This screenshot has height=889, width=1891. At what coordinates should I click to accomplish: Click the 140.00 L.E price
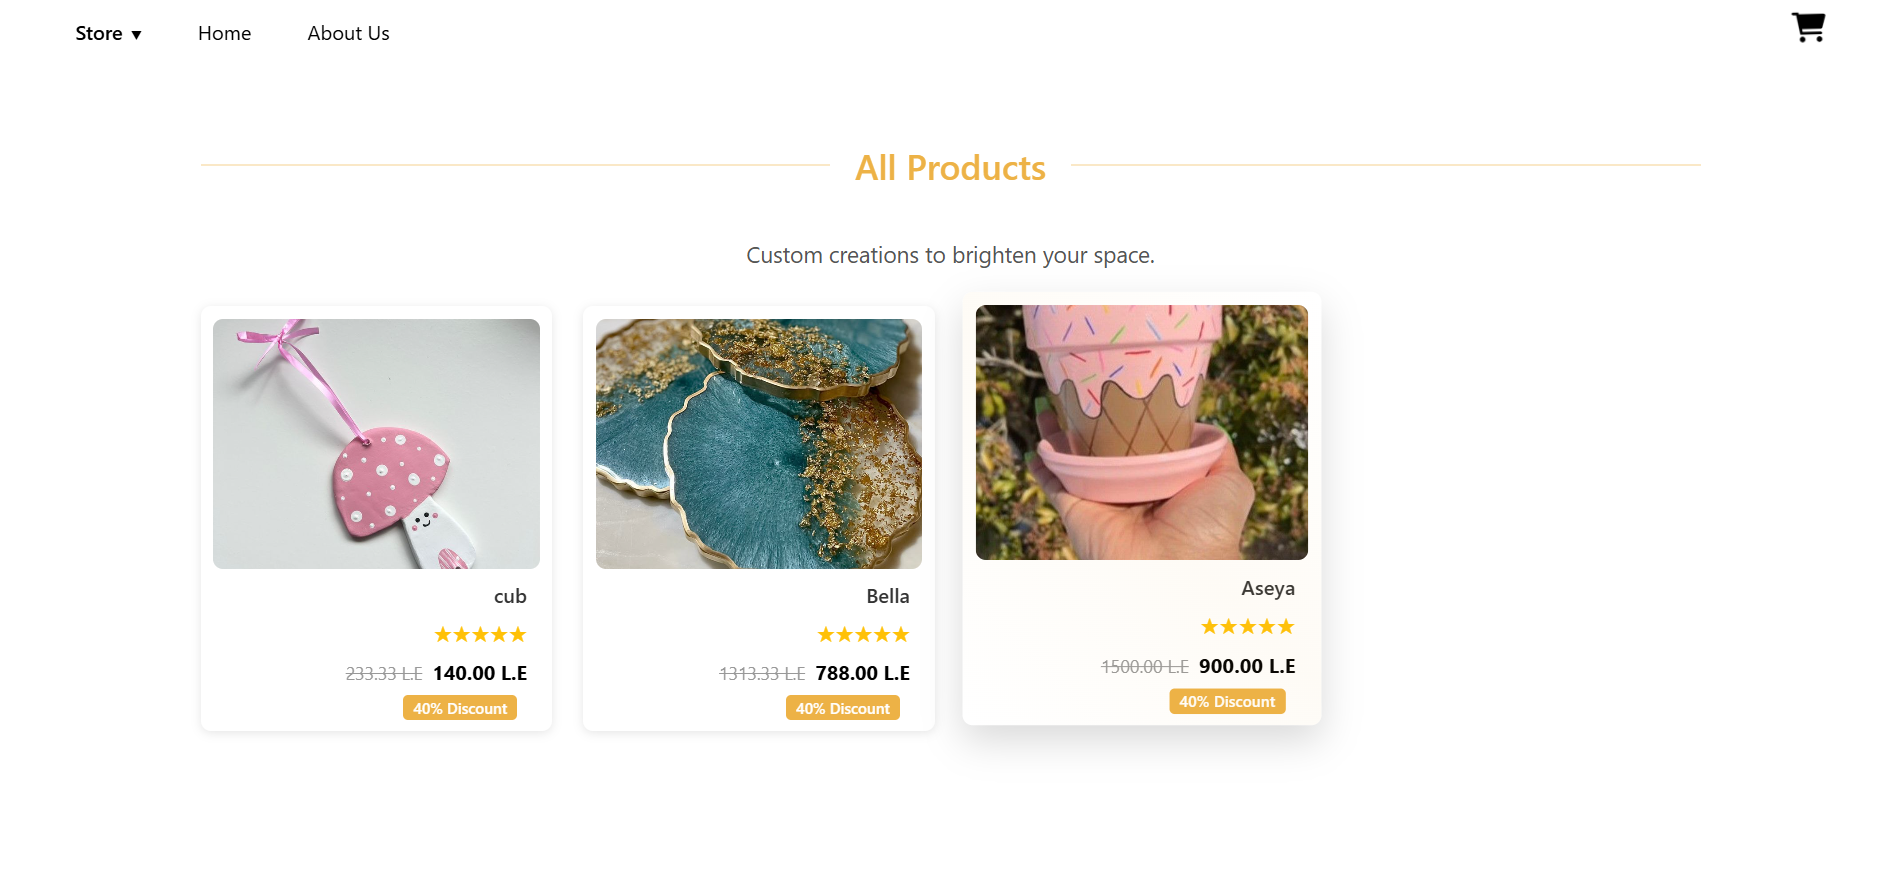coord(480,674)
